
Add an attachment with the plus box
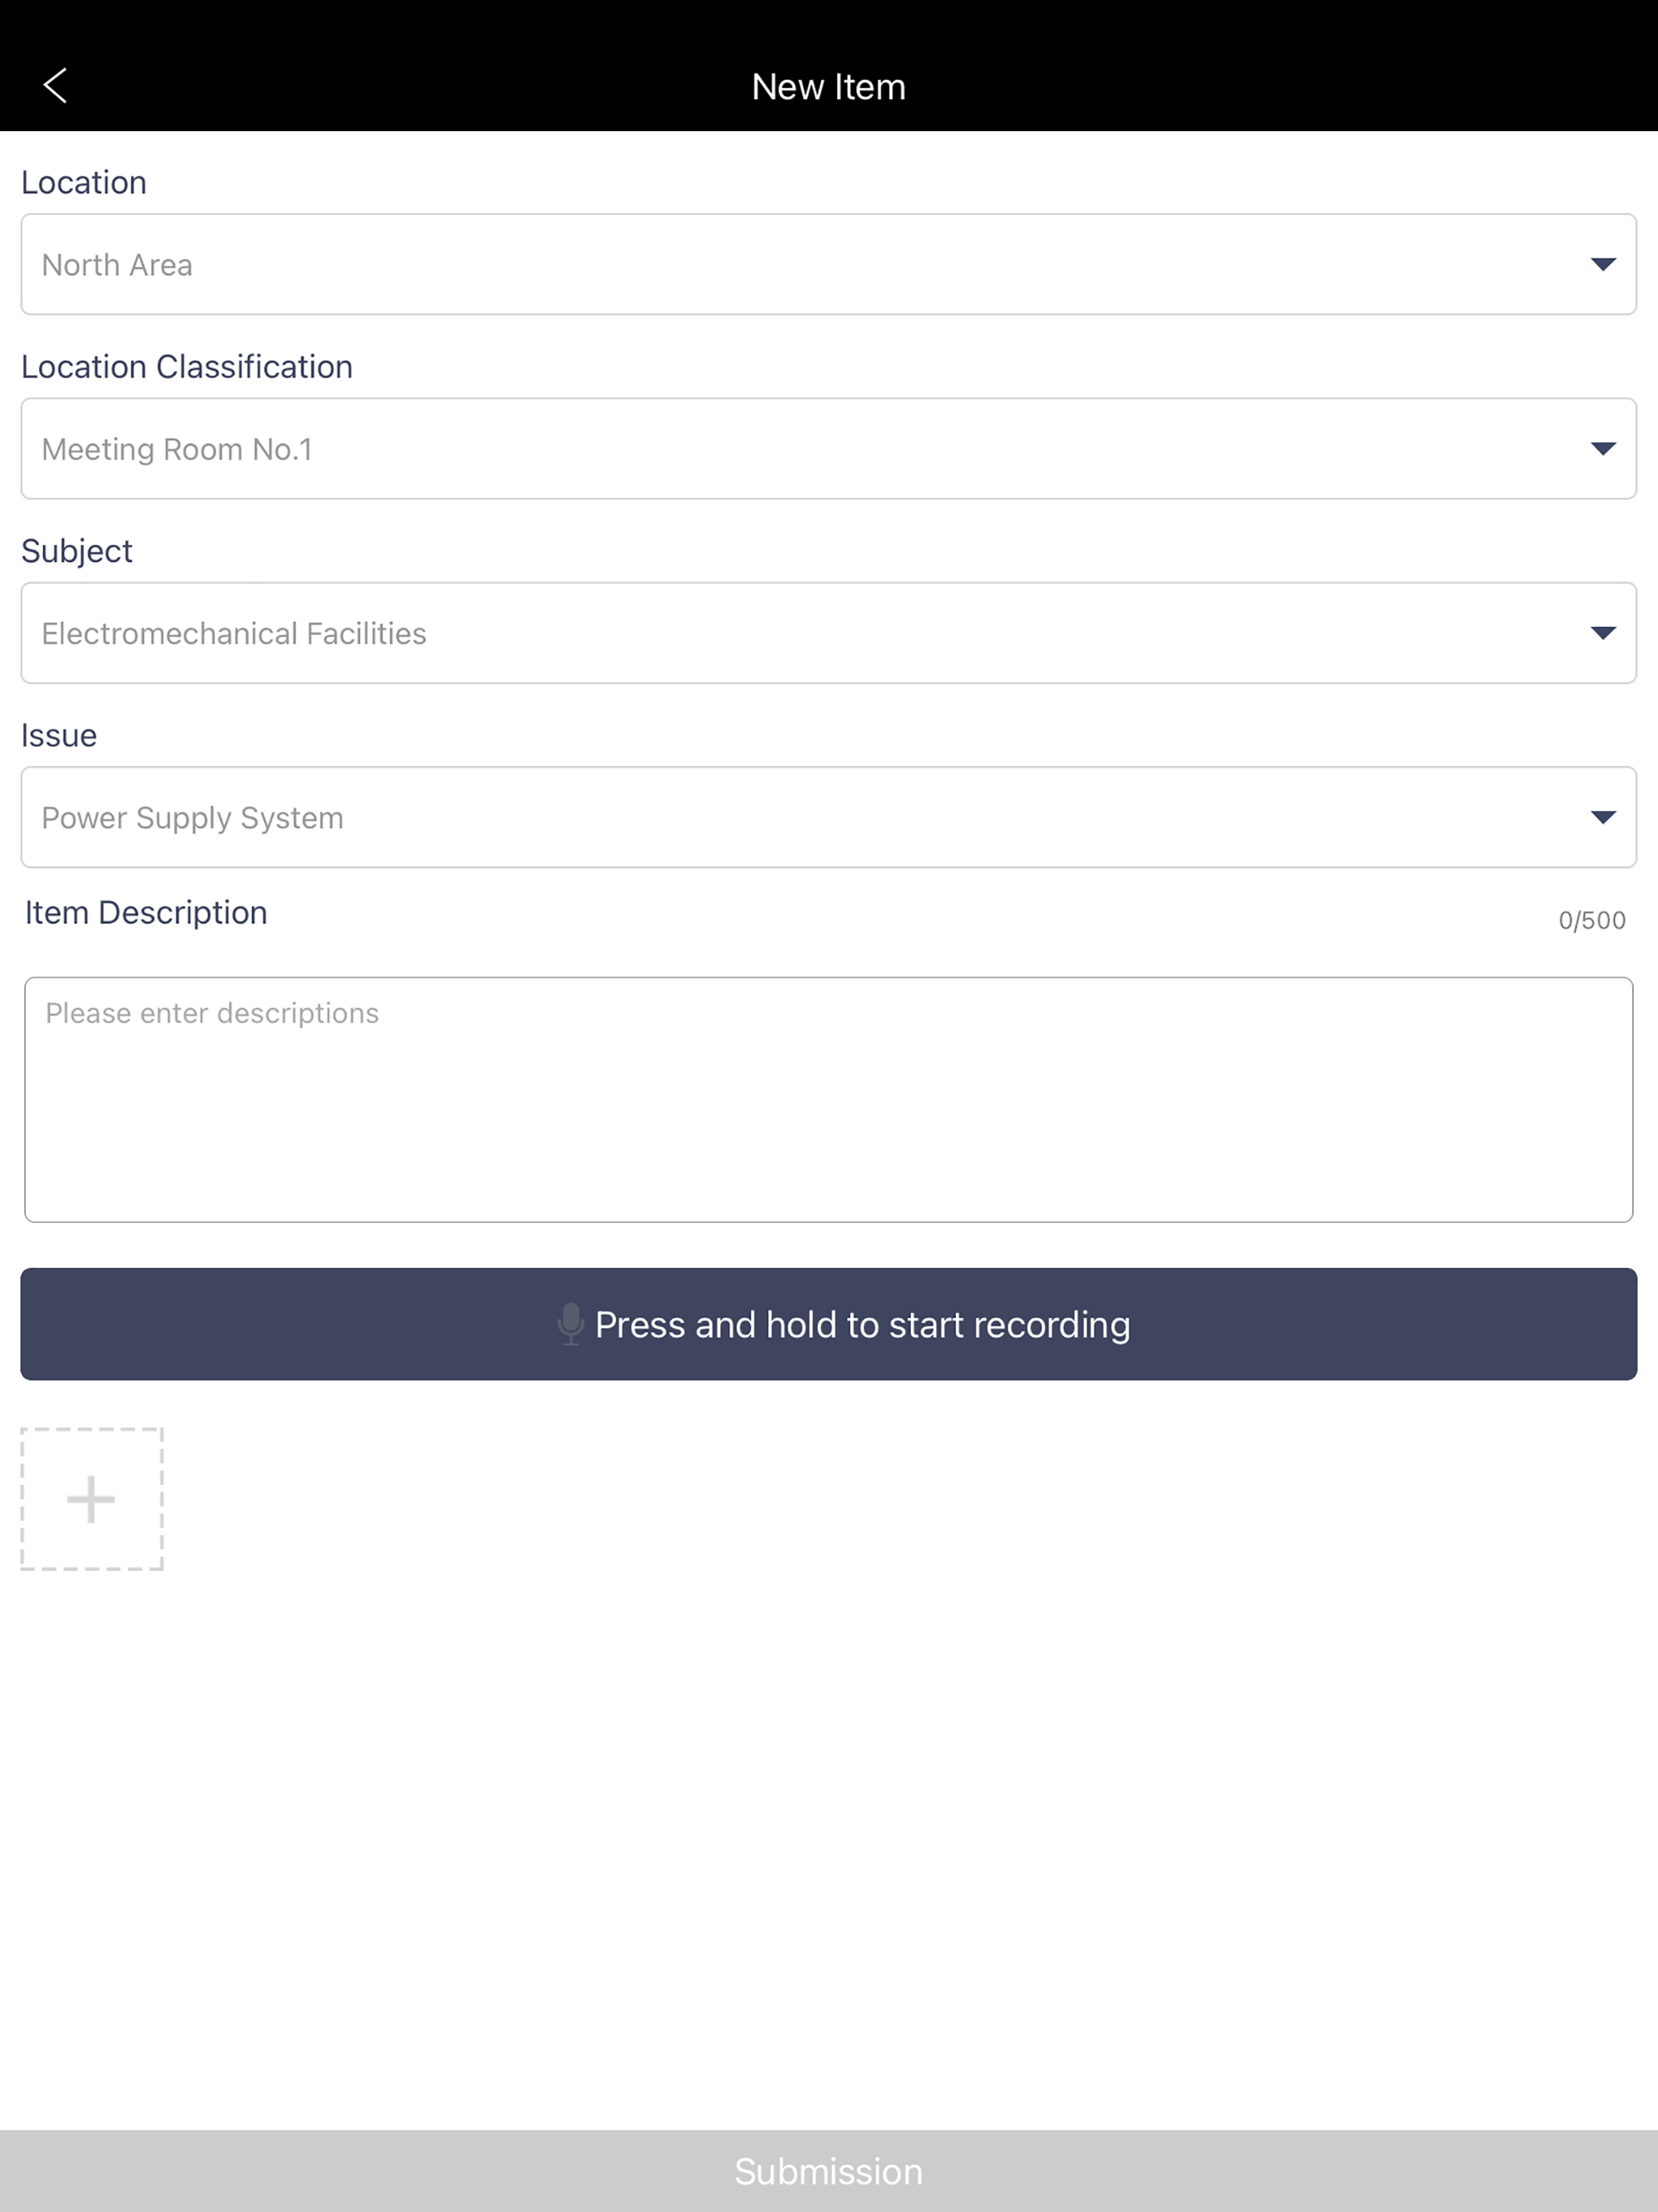pyautogui.click(x=92, y=1499)
